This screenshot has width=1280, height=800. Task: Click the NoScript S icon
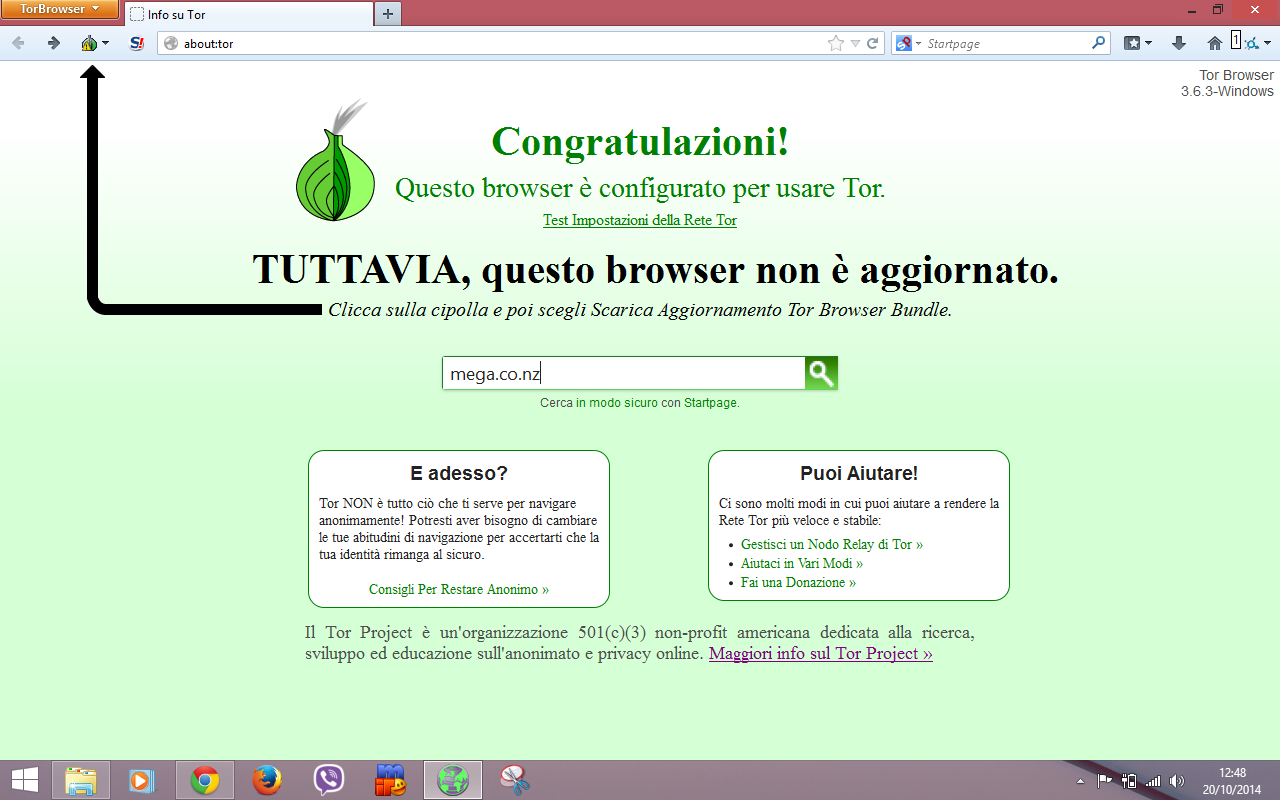point(137,43)
